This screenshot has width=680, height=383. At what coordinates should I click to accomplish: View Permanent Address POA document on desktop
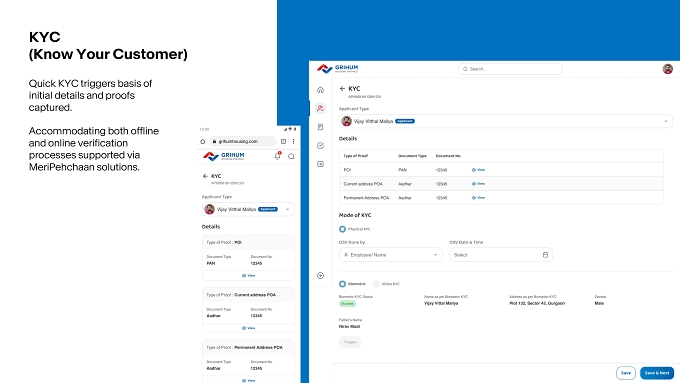[478, 198]
